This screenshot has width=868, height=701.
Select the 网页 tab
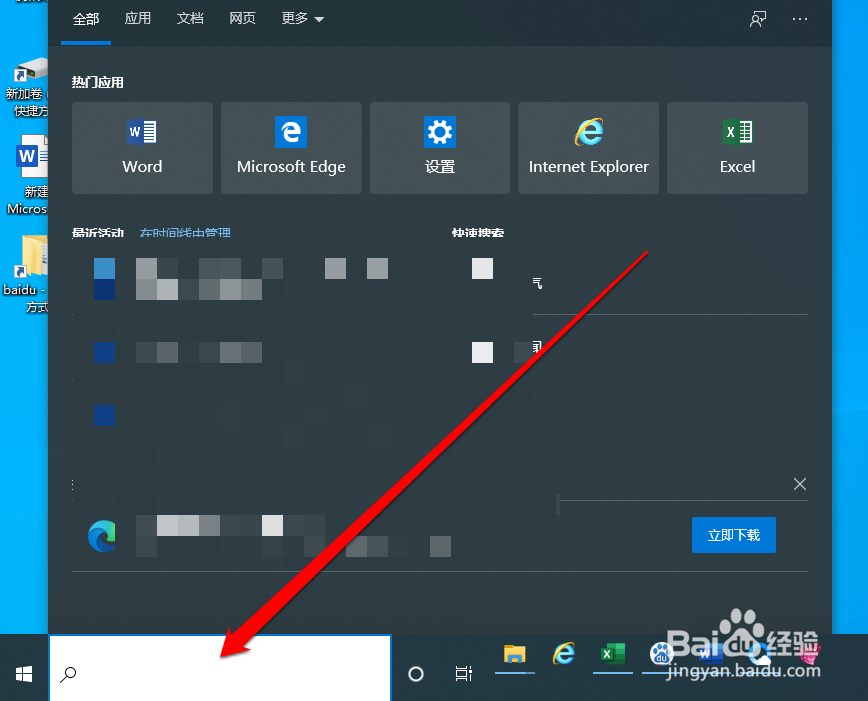(242, 18)
